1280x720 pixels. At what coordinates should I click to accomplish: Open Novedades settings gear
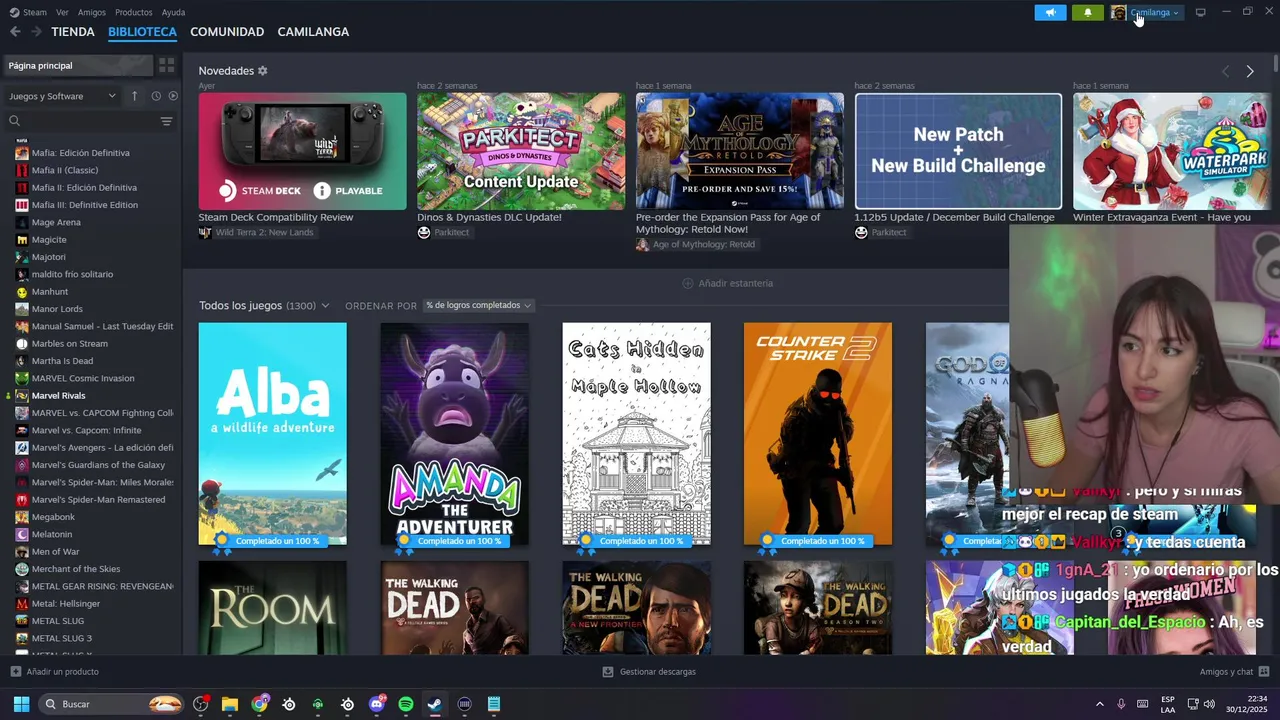click(263, 71)
